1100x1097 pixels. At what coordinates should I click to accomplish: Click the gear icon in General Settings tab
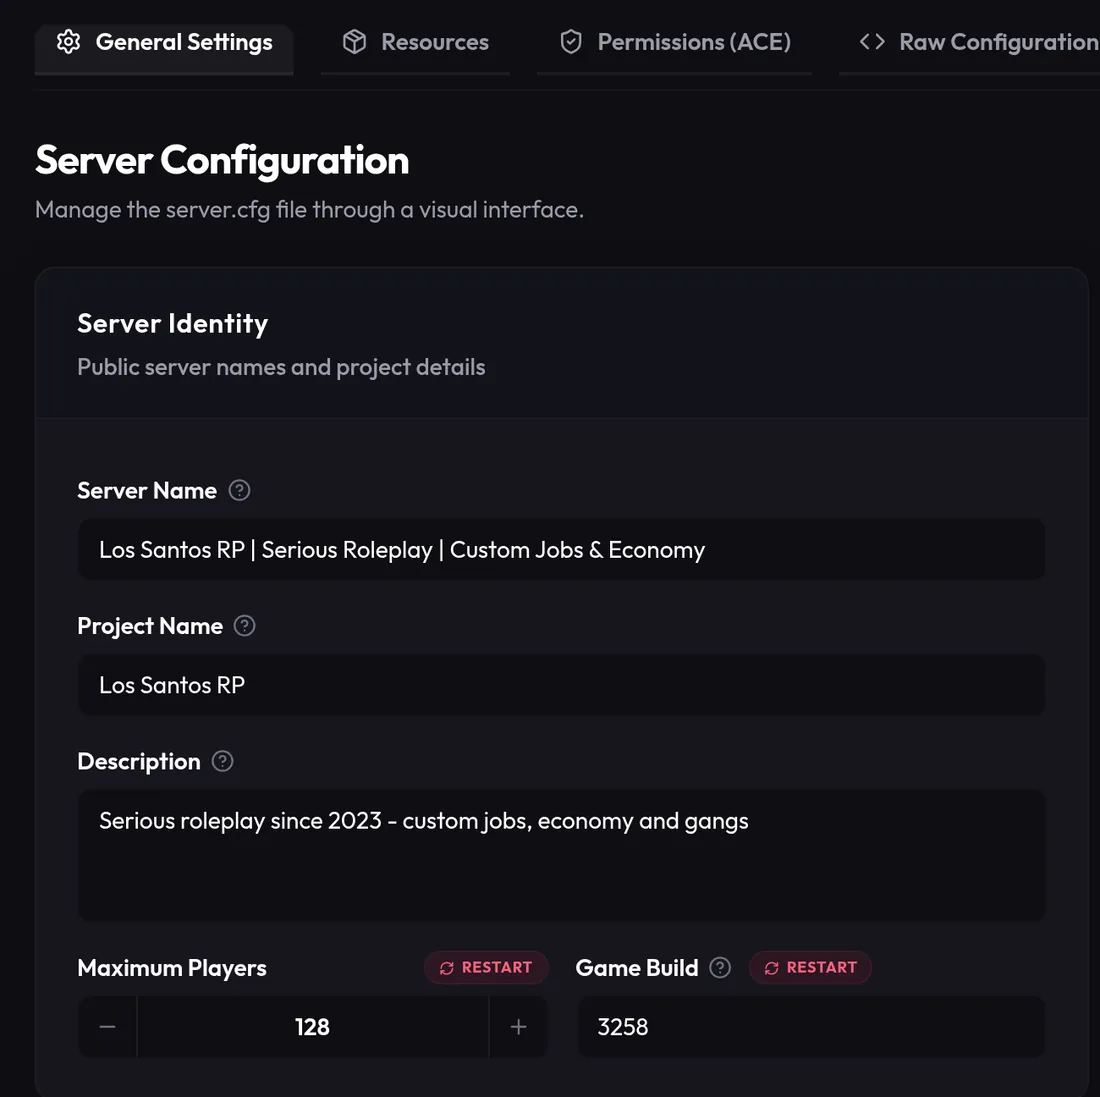click(69, 42)
